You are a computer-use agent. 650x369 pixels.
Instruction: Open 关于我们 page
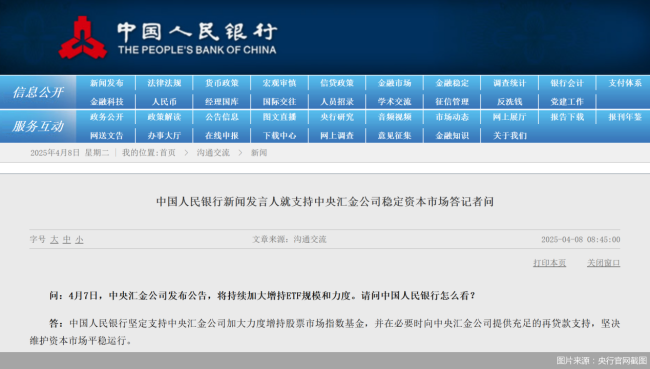click(509, 136)
